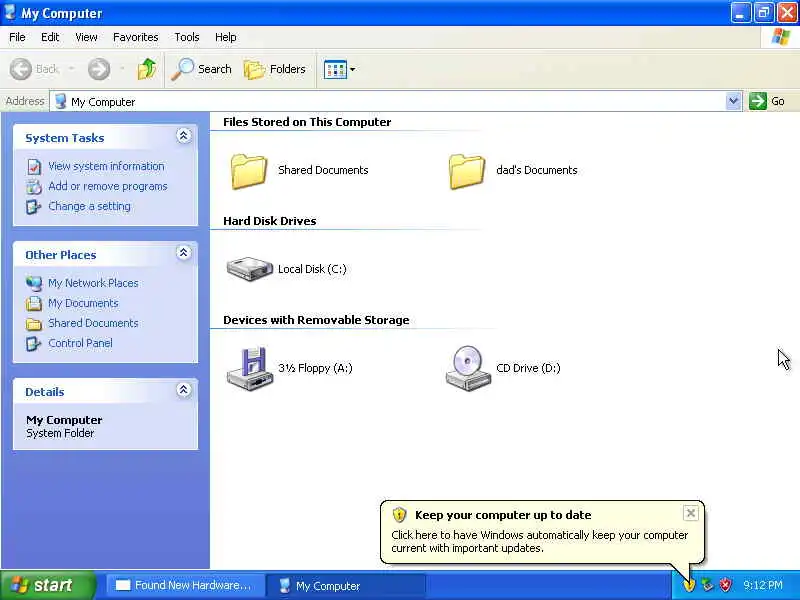Viewport: 800px width, 600px height.
Task: Open dad's Documents folder icon
Action: 467,171
